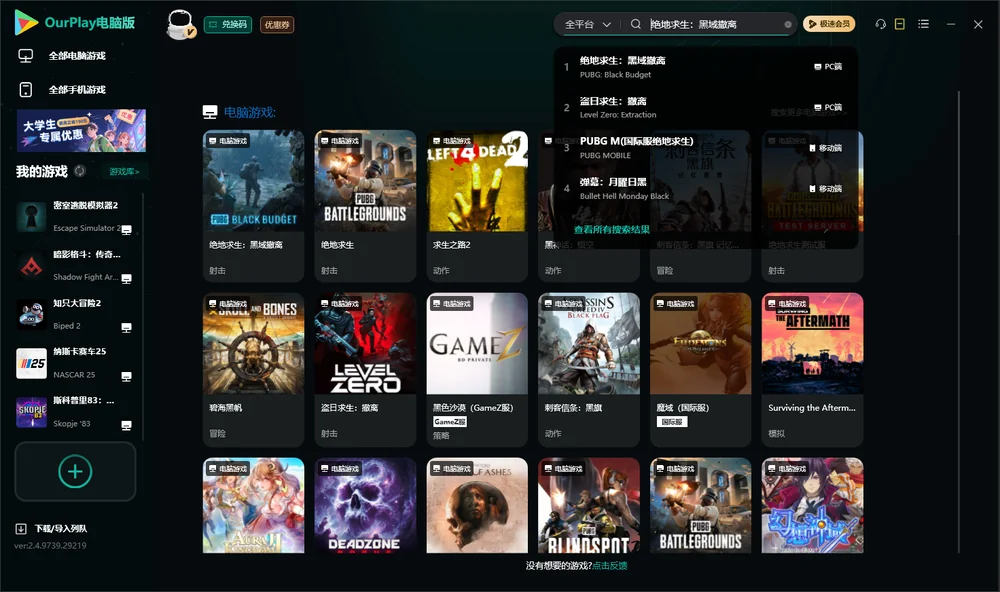Viewport: 1000px width, 592px height.
Task: Open 纳斯卡赛车25 in my games
Action: (75, 363)
